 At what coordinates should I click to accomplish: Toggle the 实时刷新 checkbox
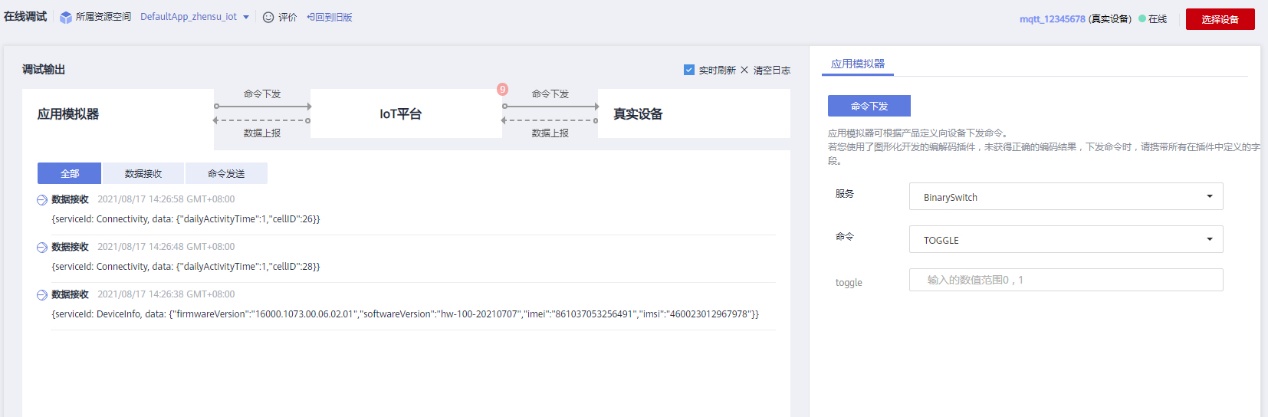(689, 70)
